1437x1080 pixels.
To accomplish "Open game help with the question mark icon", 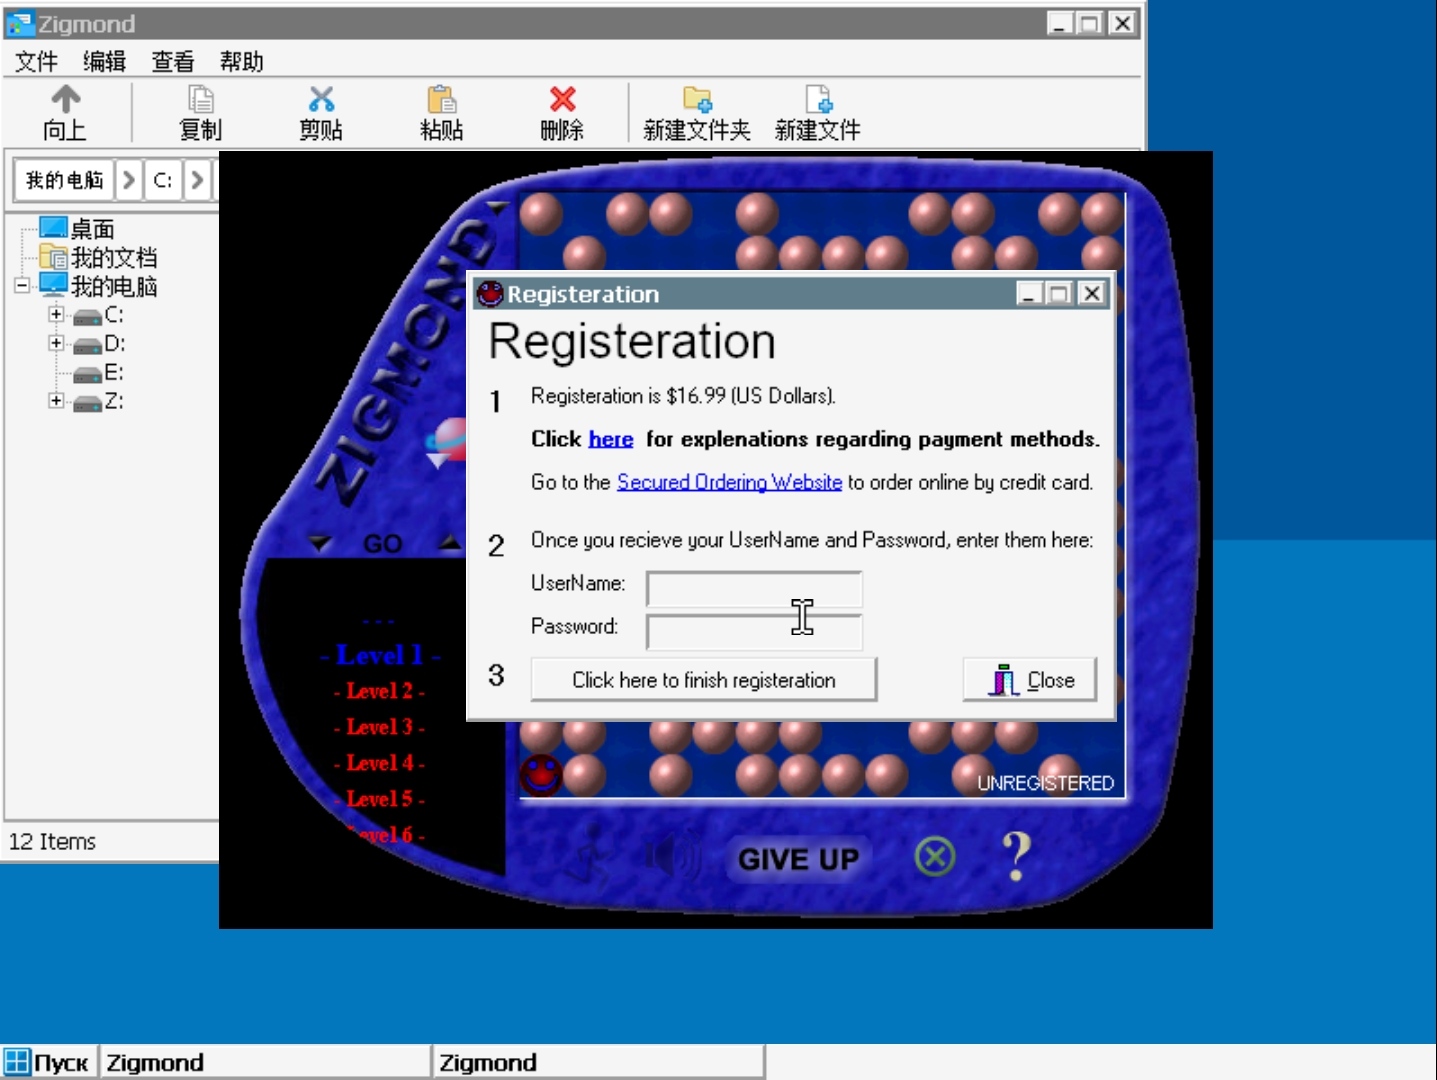I will pos(1017,855).
